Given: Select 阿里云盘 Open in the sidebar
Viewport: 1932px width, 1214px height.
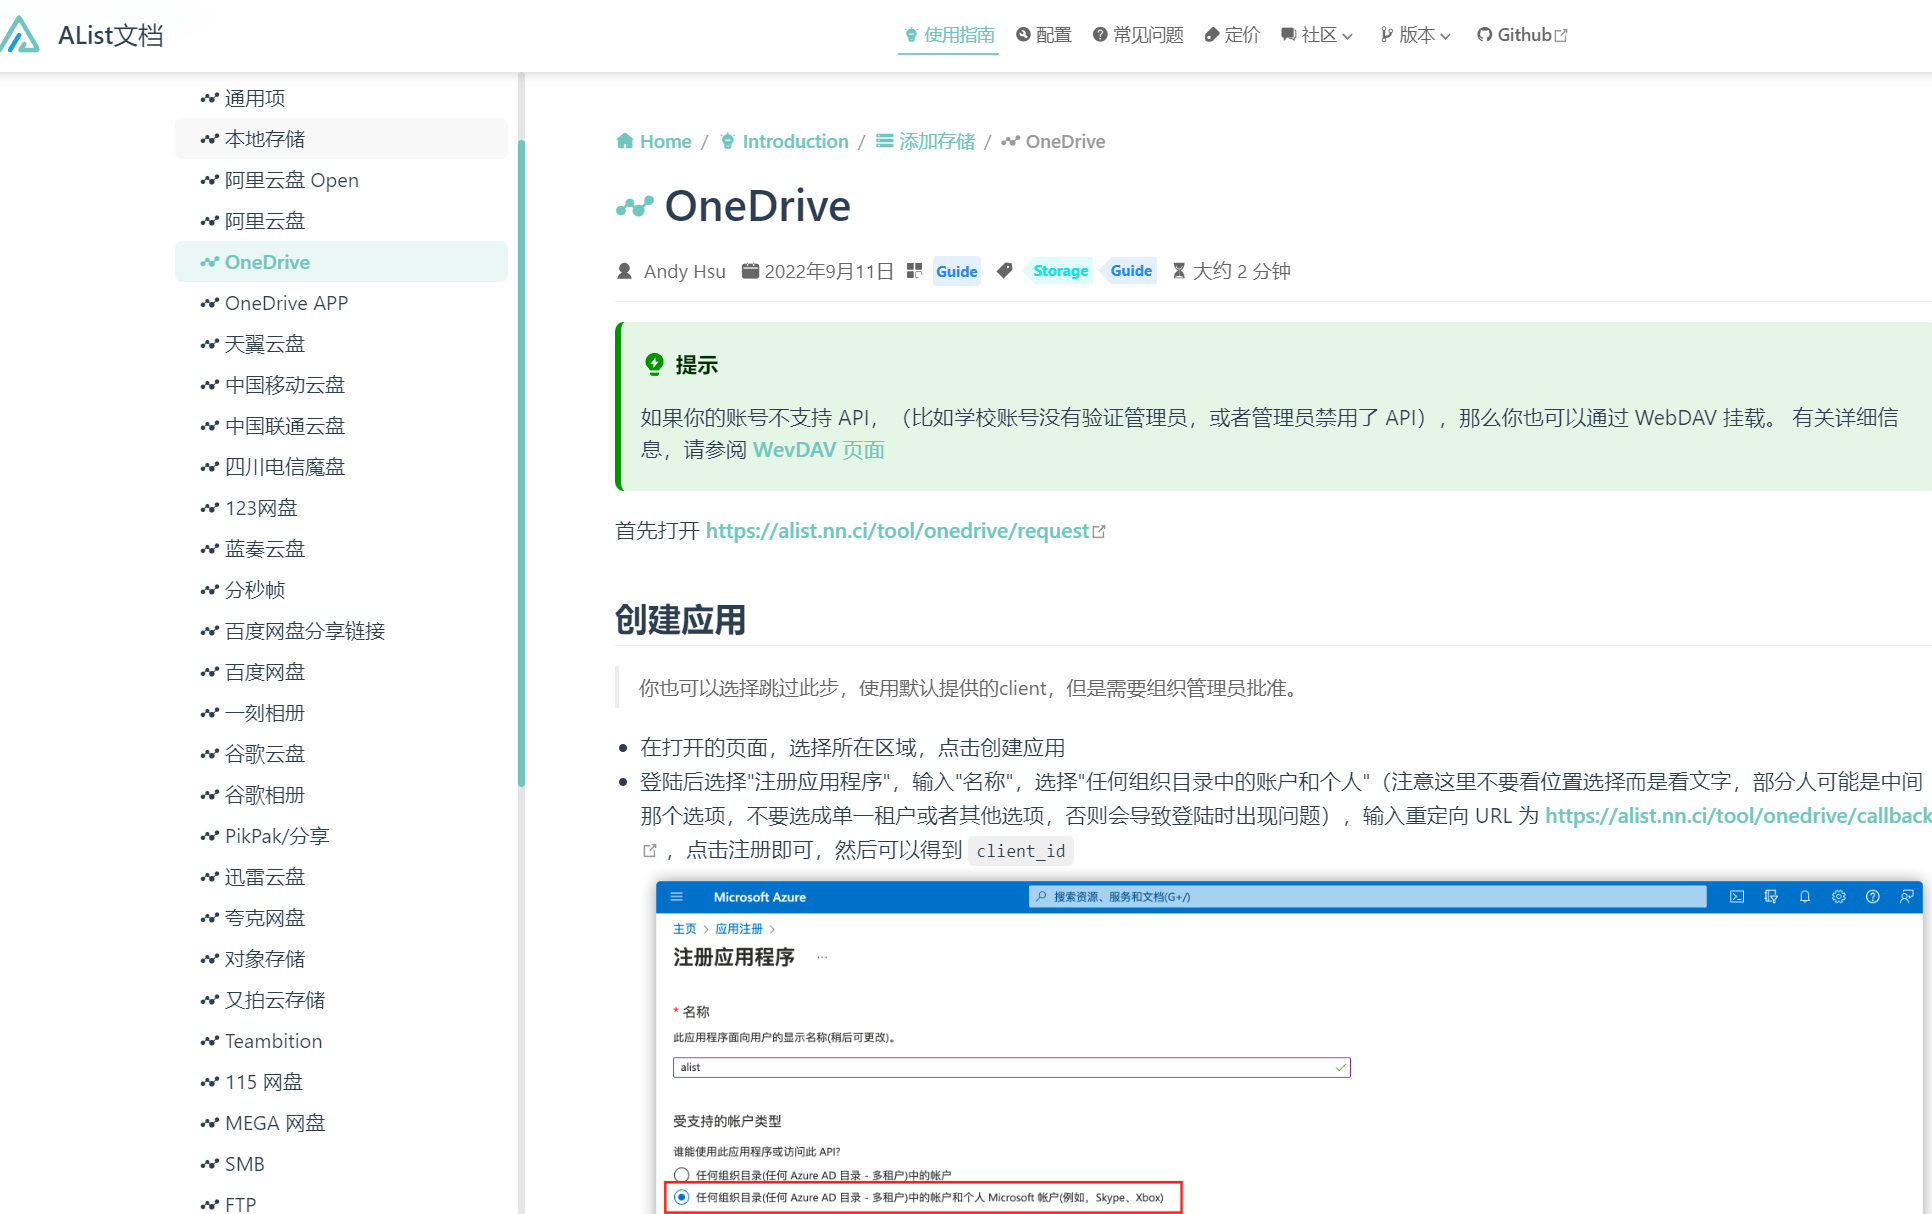Looking at the screenshot, I should pyautogui.click(x=341, y=180).
